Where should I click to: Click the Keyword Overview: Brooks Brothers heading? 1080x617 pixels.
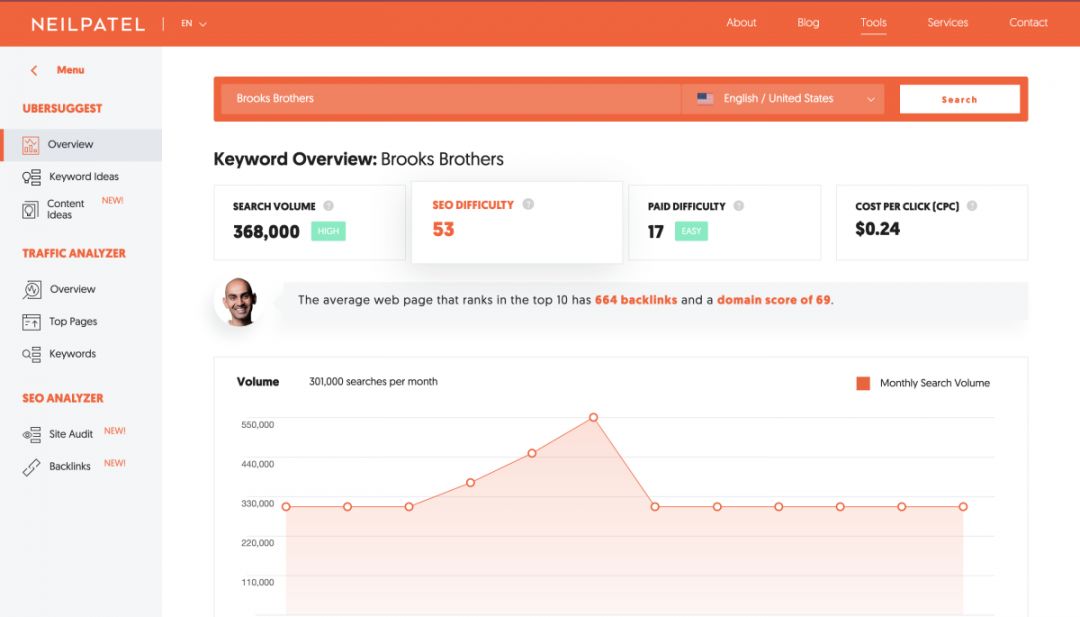pos(358,159)
